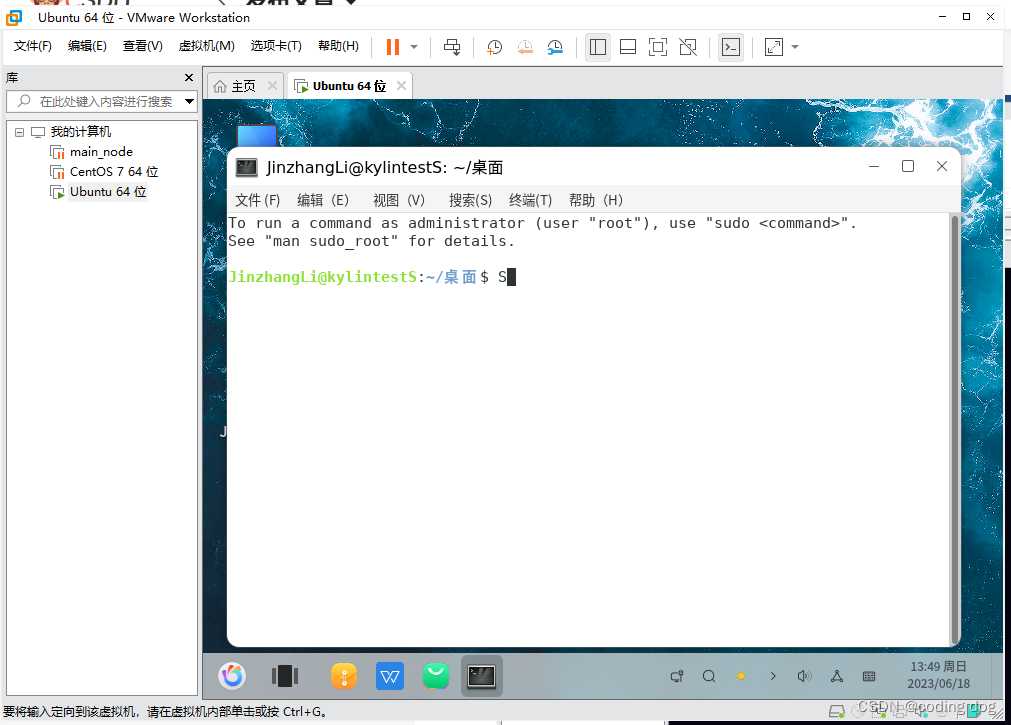Click the blue desktop icon behind the terminal

click(257, 135)
